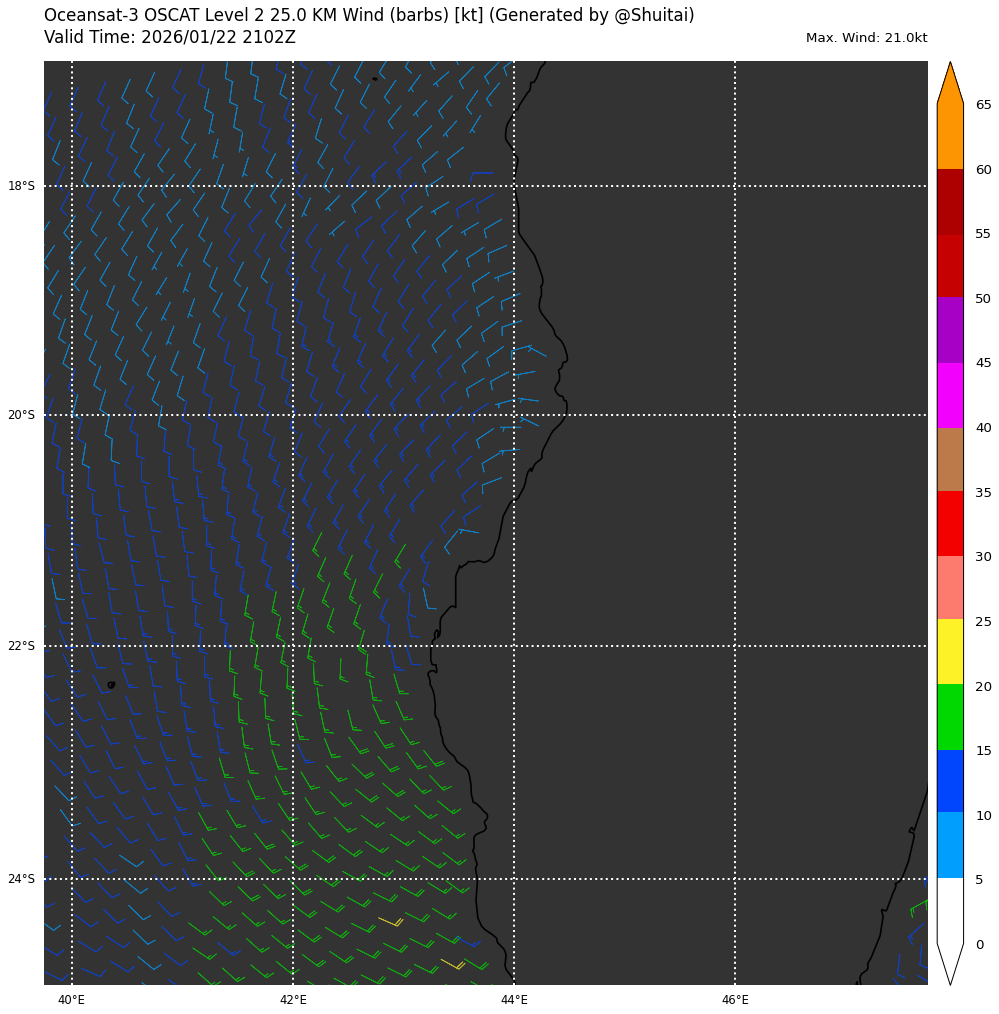
Task: Click the Max. Wind: 21.0kt label
Action: tap(866, 38)
